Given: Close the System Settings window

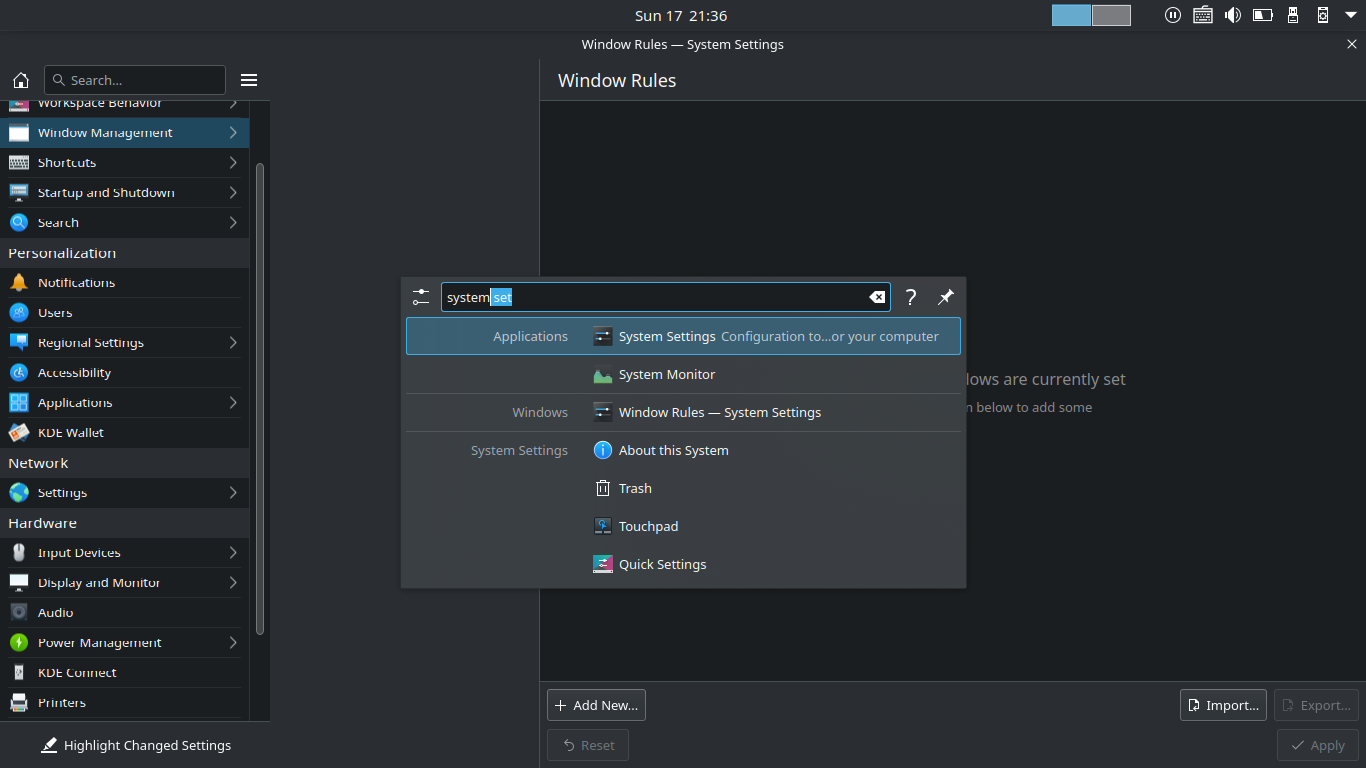Looking at the screenshot, I should [1352, 44].
